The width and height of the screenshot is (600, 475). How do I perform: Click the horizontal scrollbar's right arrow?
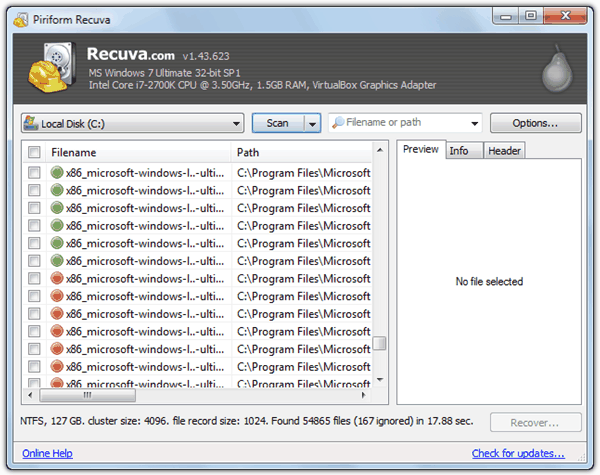(x=364, y=395)
